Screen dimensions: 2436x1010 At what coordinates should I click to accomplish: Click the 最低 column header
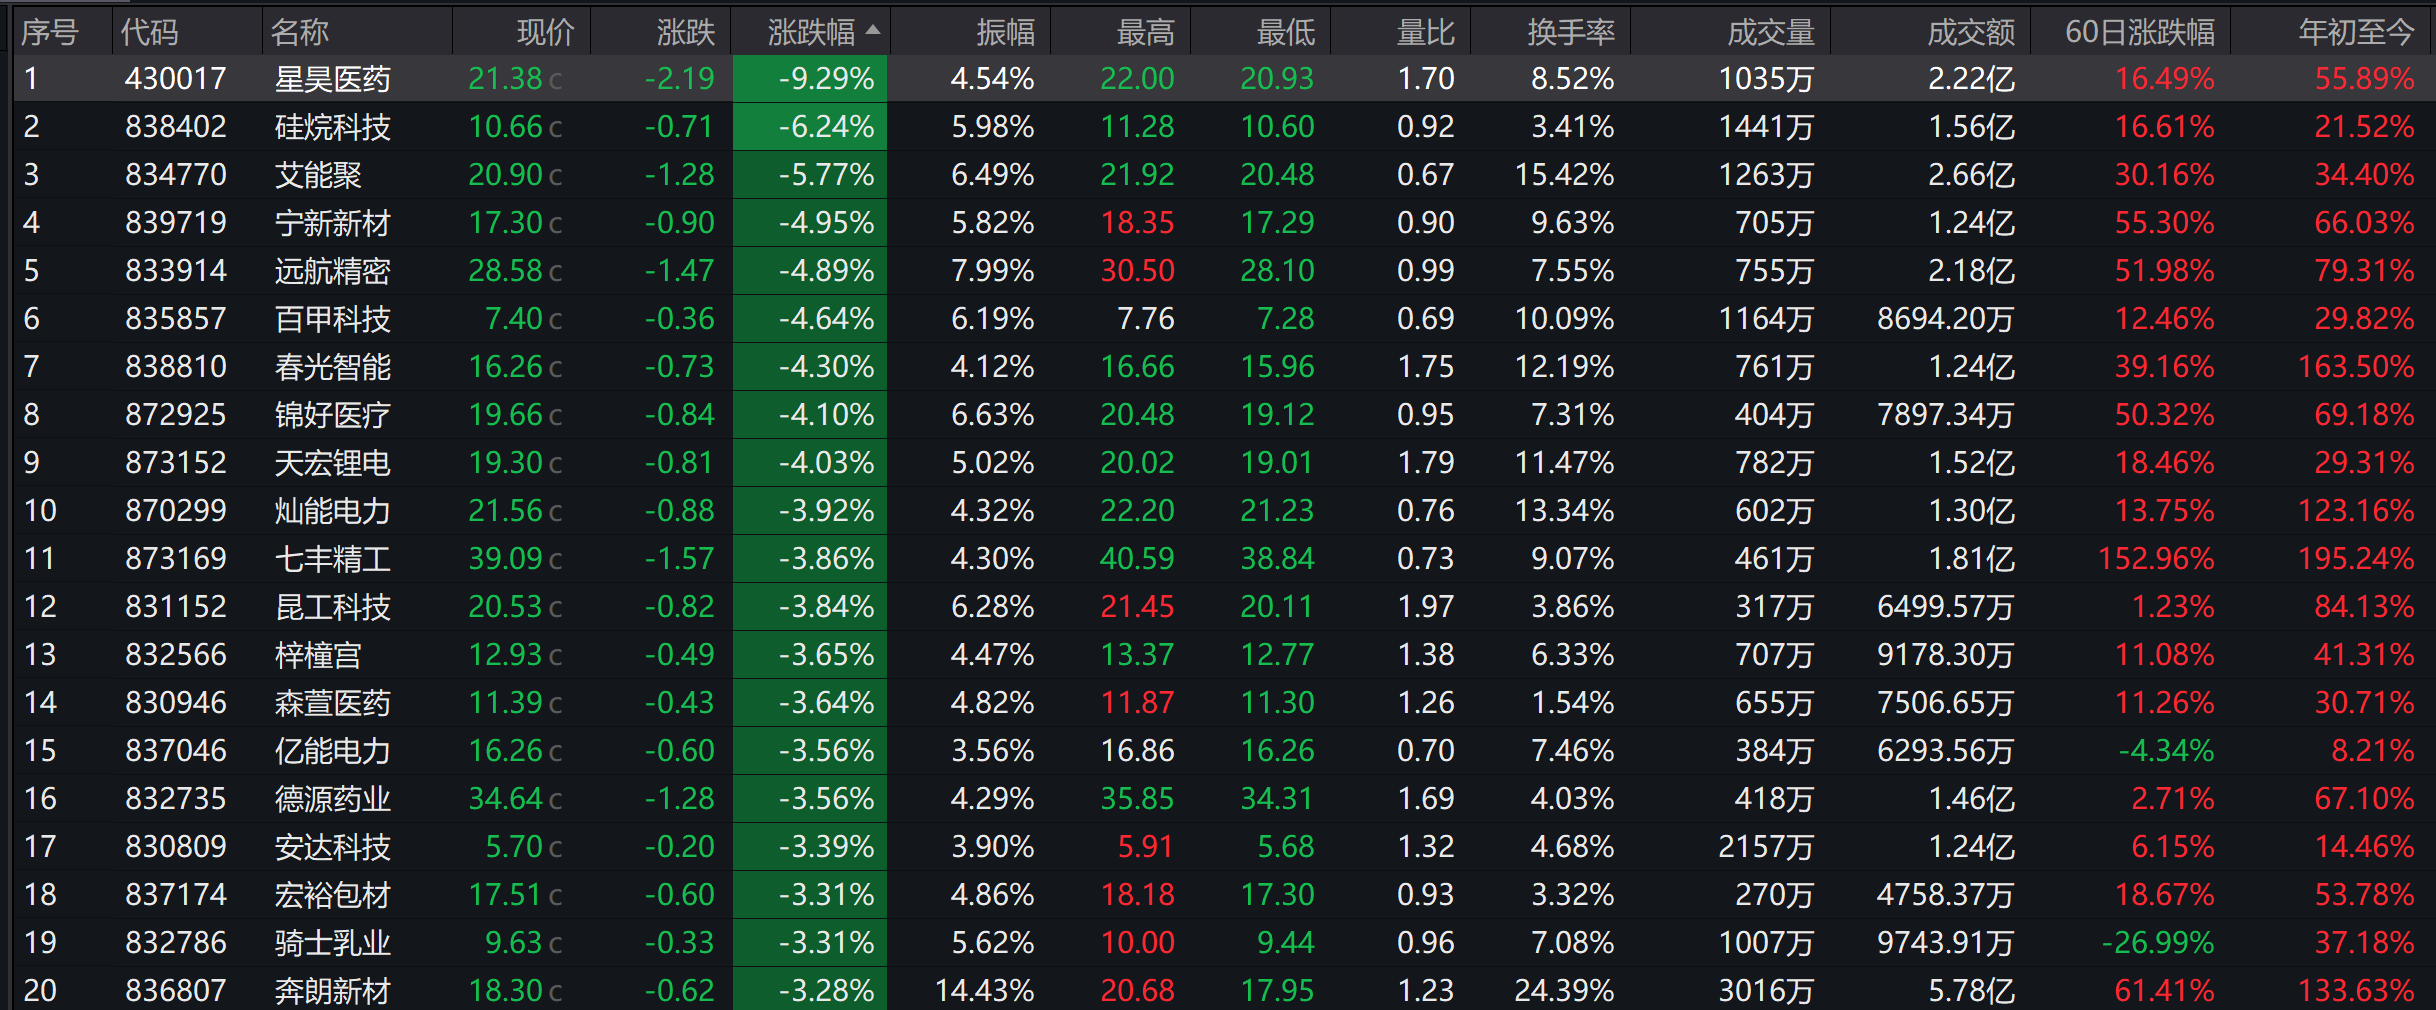point(1285,32)
